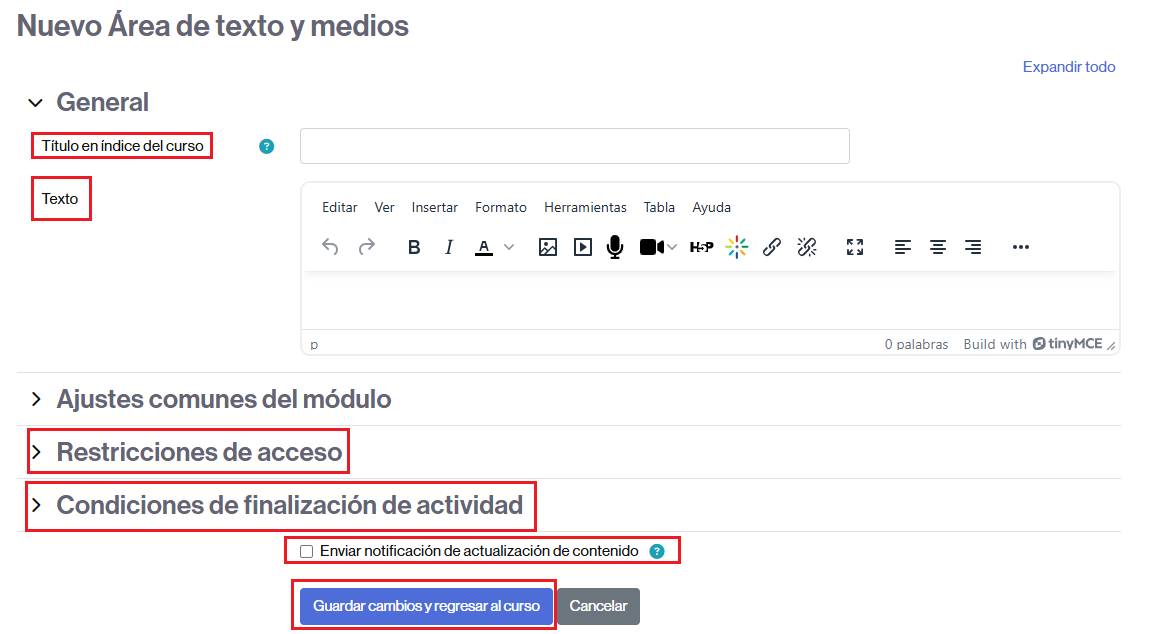
Task: Open the Editar menu
Action: pos(340,208)
